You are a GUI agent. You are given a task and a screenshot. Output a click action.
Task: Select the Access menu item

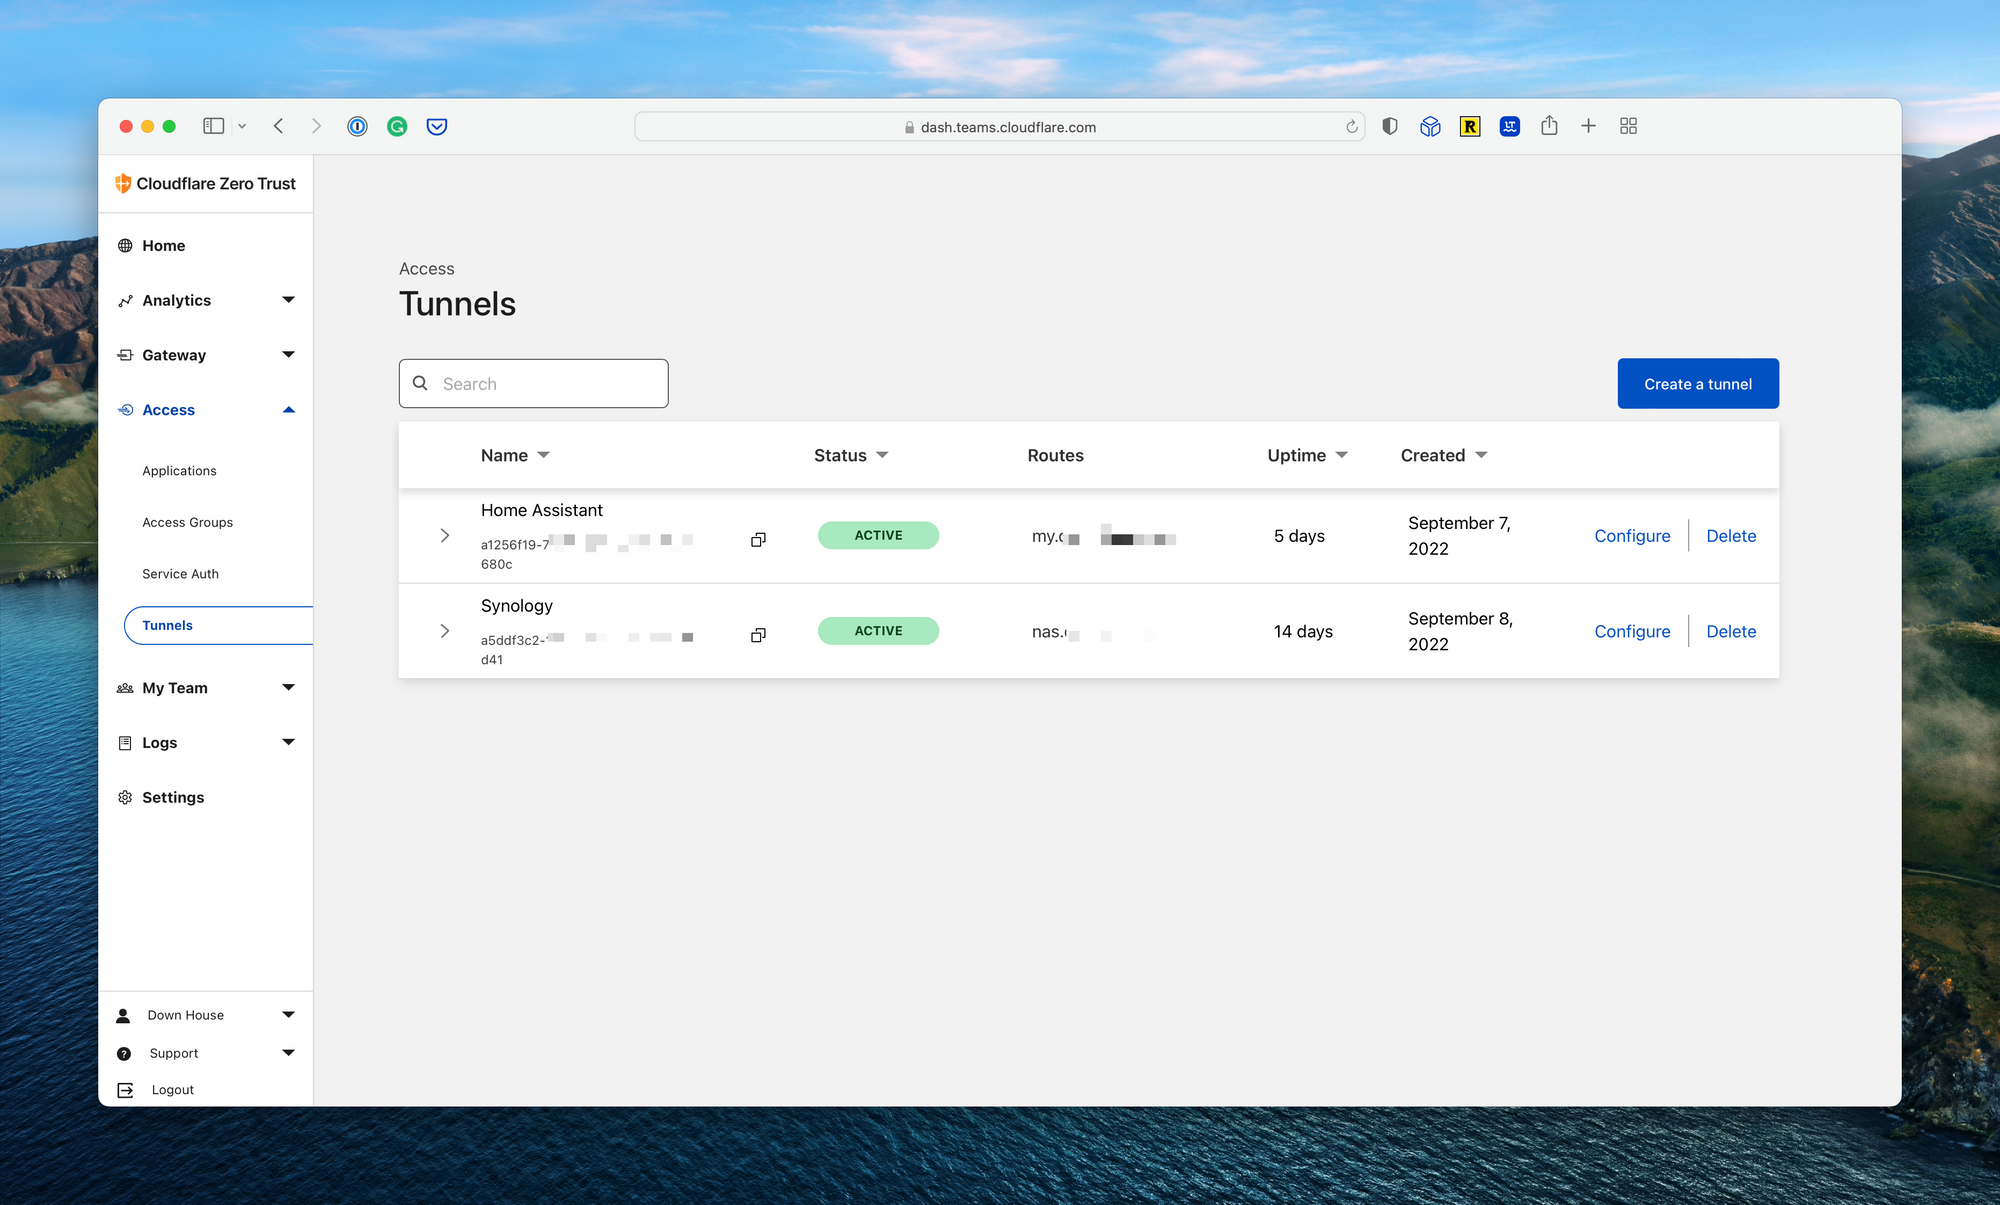coord(169,410)
